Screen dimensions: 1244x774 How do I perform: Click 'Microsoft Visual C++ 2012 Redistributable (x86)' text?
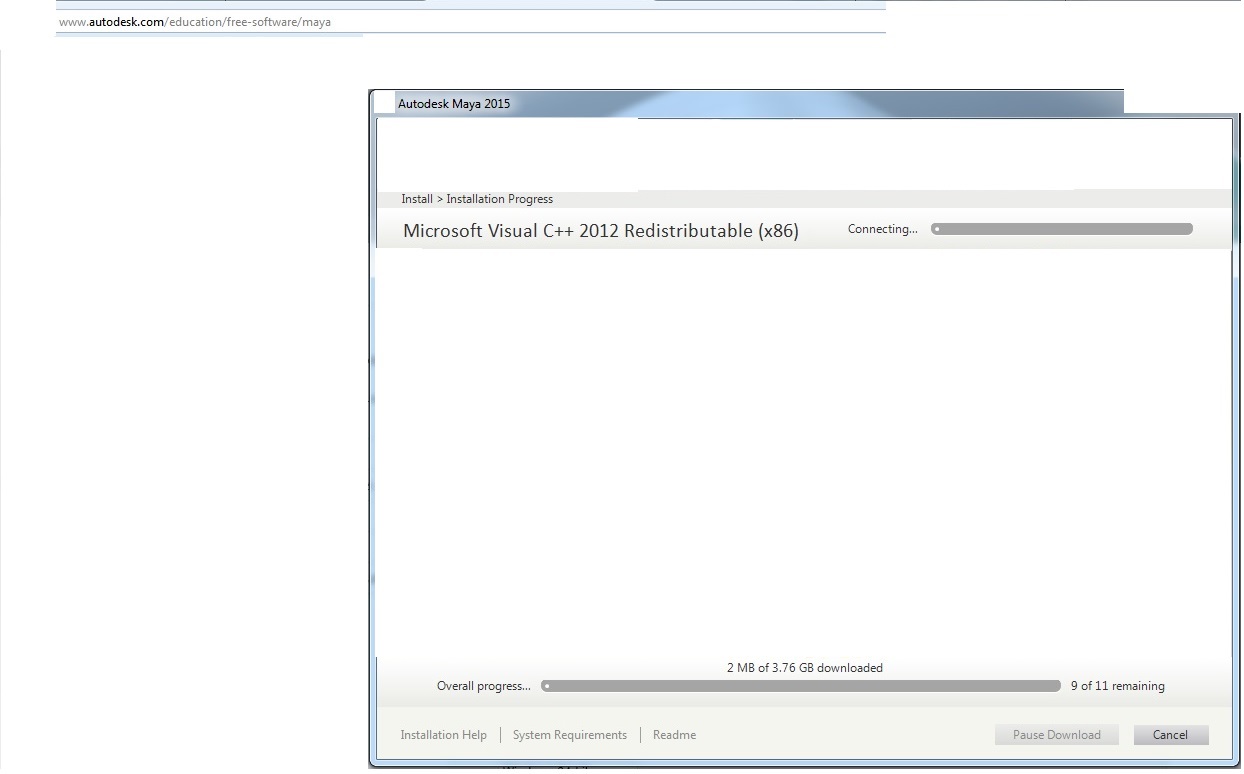(601, 231)
